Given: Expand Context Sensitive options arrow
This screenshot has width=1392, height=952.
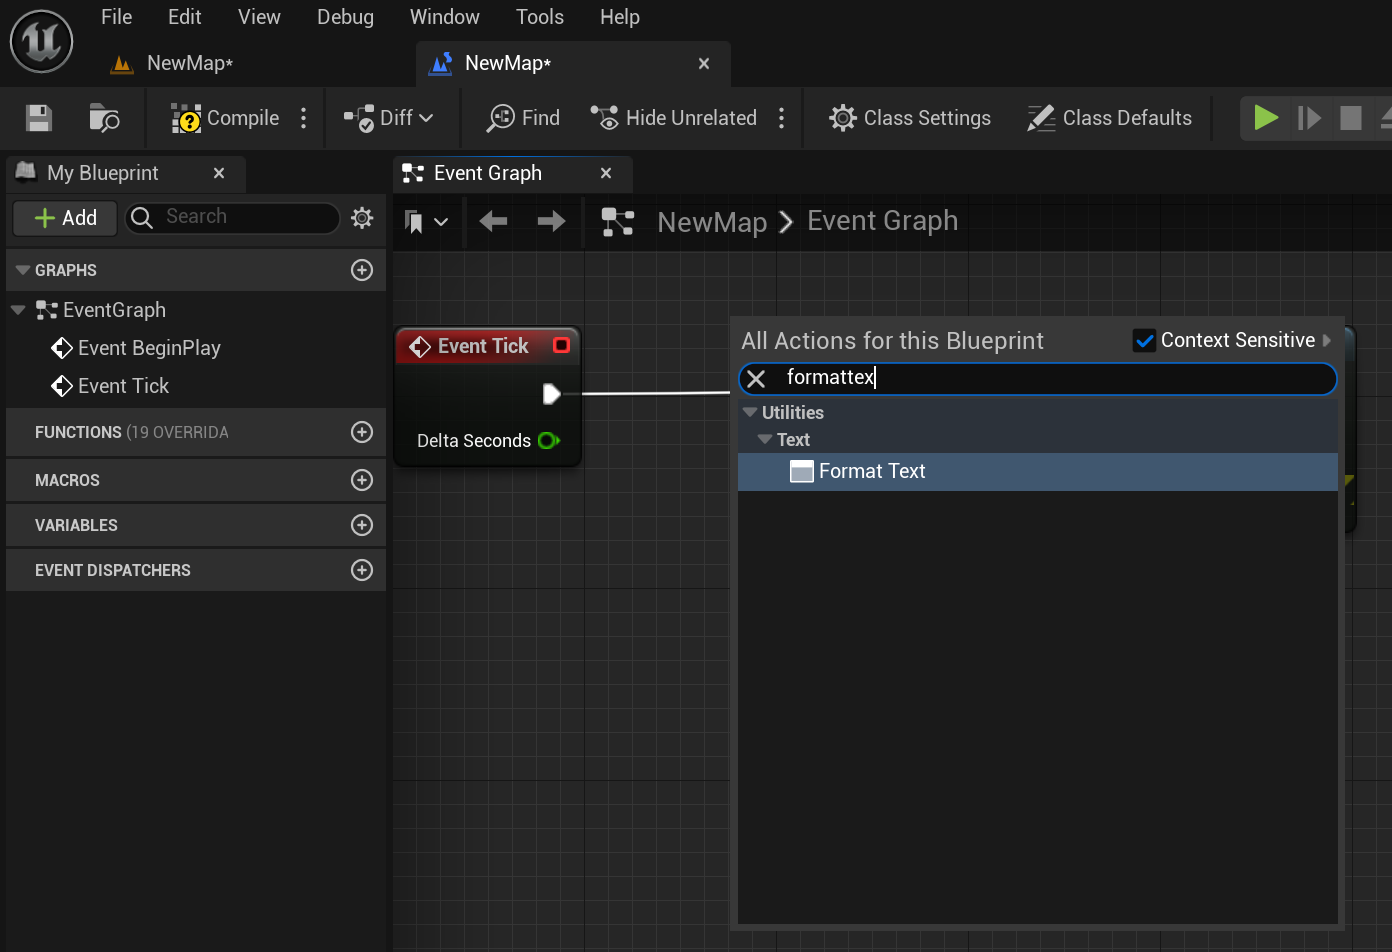Looking at the screenshot, I should 1328,340.
